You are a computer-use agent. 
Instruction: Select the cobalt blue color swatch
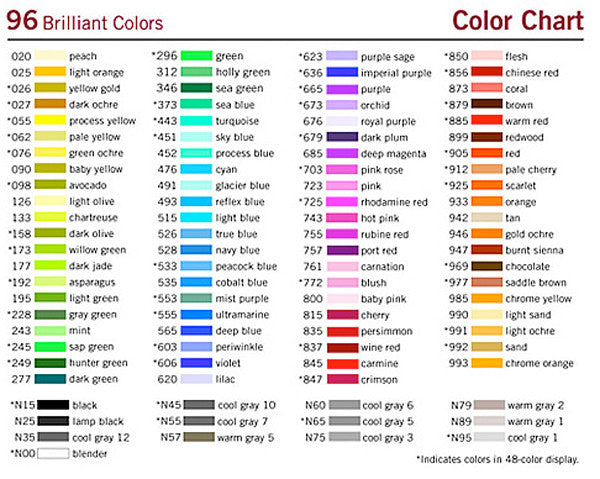coord(196,282)
